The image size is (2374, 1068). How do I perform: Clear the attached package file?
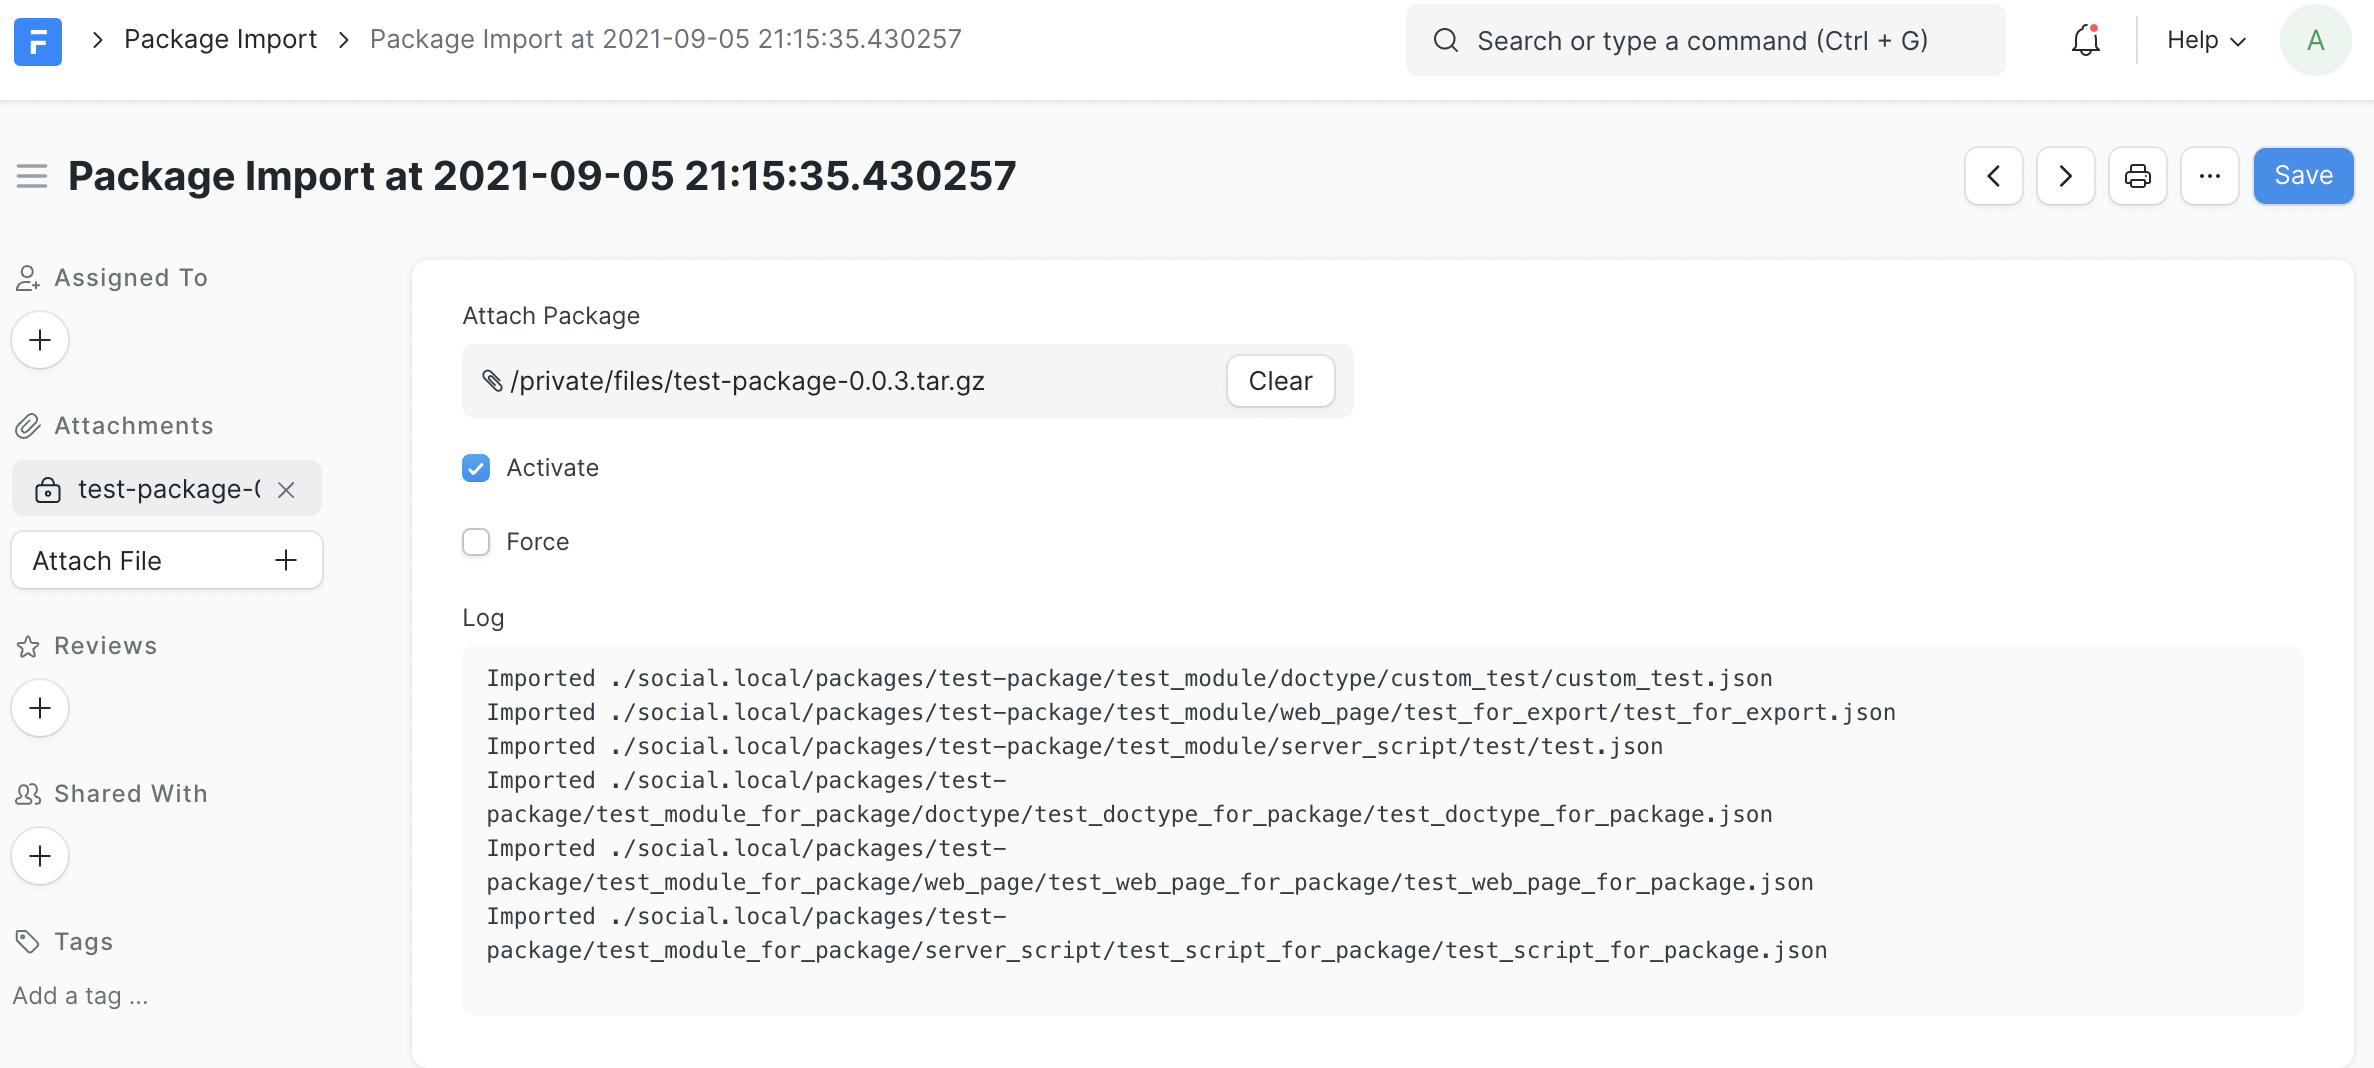click(1280, 381)
